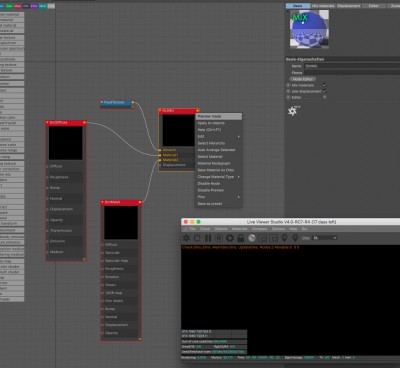Click the Live Viewer settings cog icon
This screenshot has height=368, width=400.
coord(230,238)
